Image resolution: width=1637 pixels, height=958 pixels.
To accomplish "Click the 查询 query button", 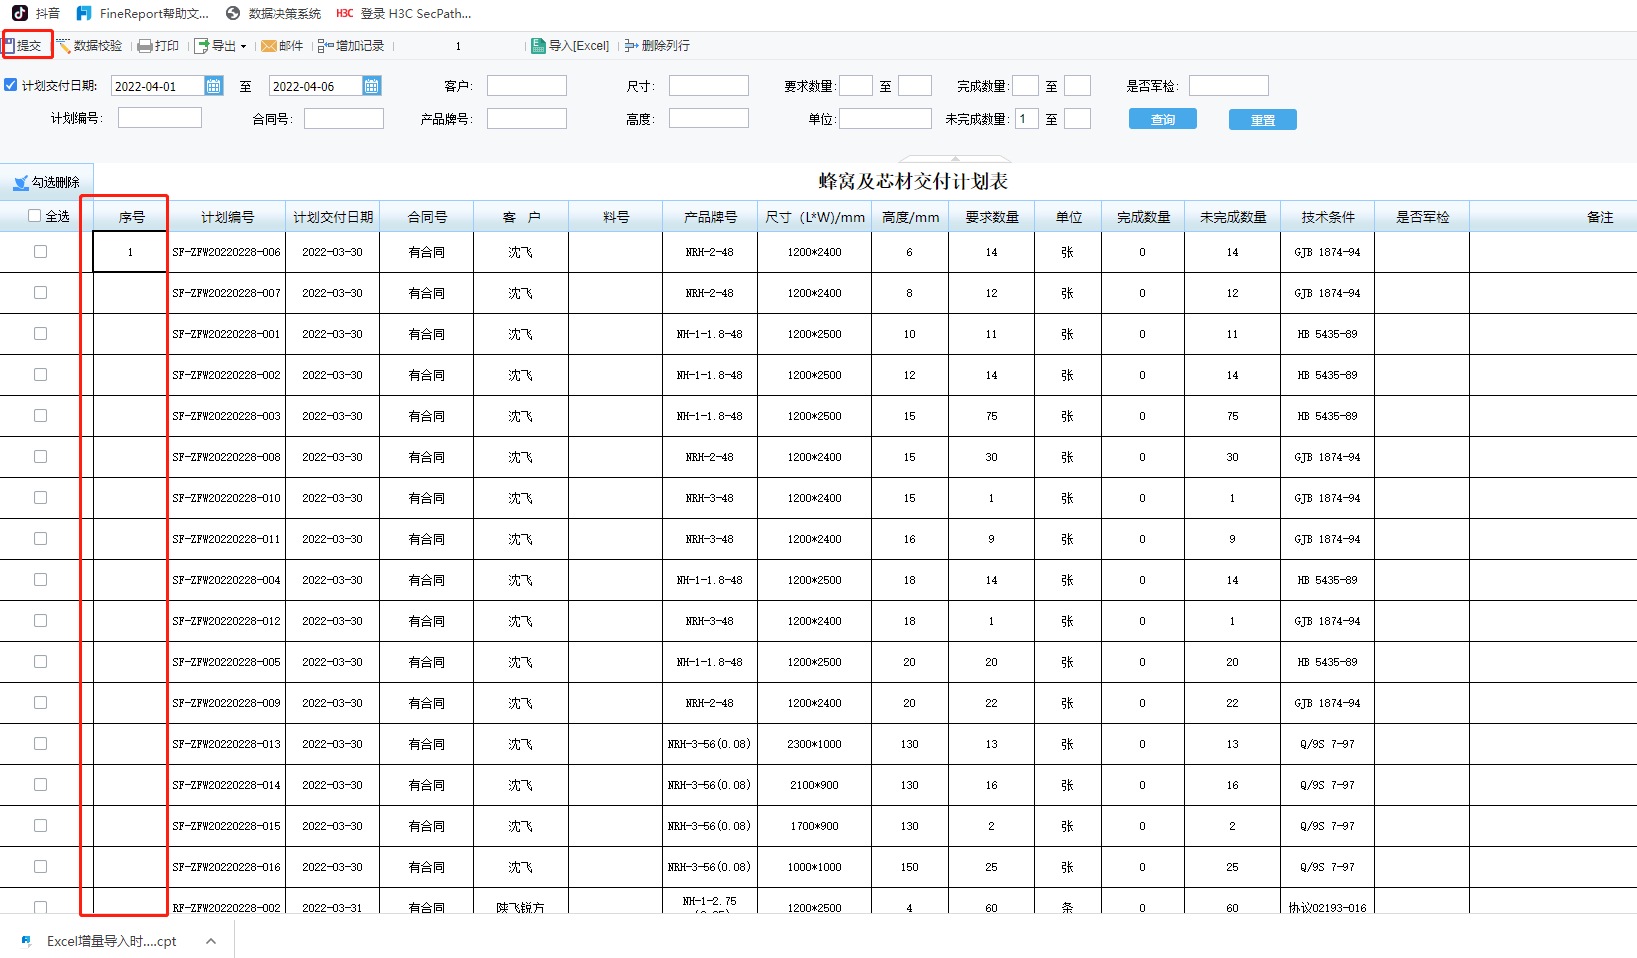I will coord(1163,119).
